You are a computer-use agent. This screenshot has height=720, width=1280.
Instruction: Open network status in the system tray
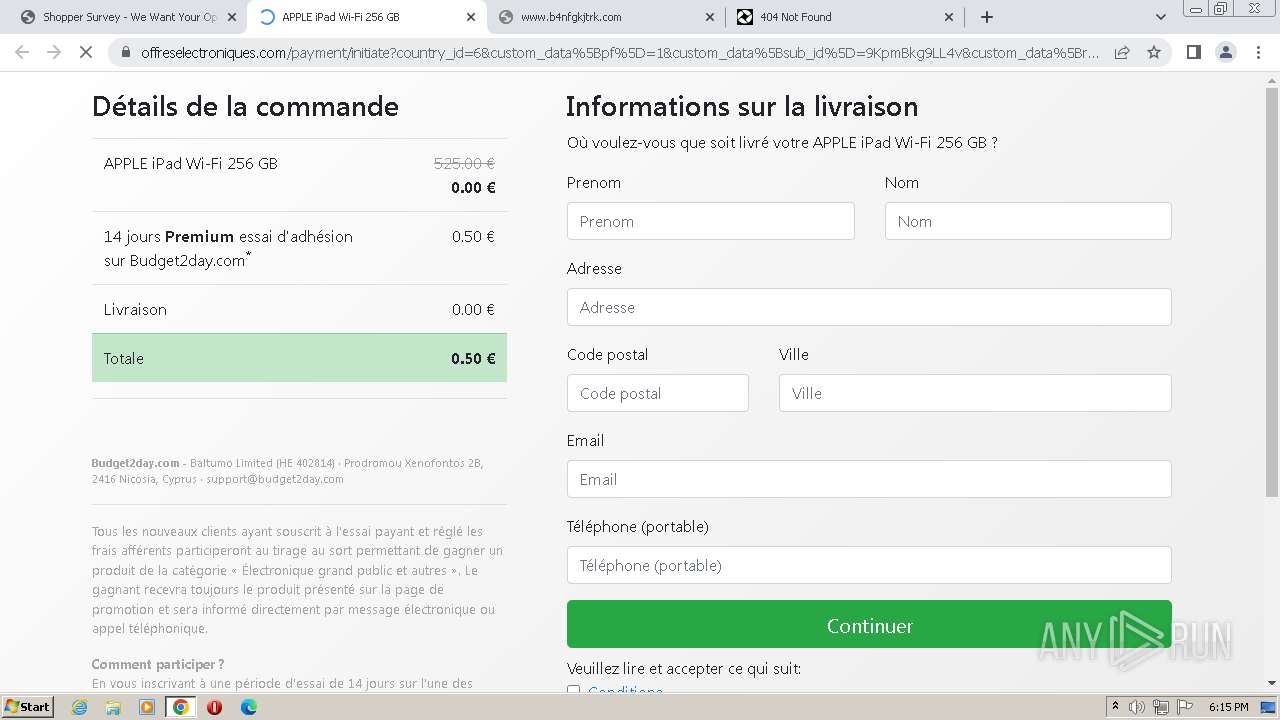point(1161,707)
